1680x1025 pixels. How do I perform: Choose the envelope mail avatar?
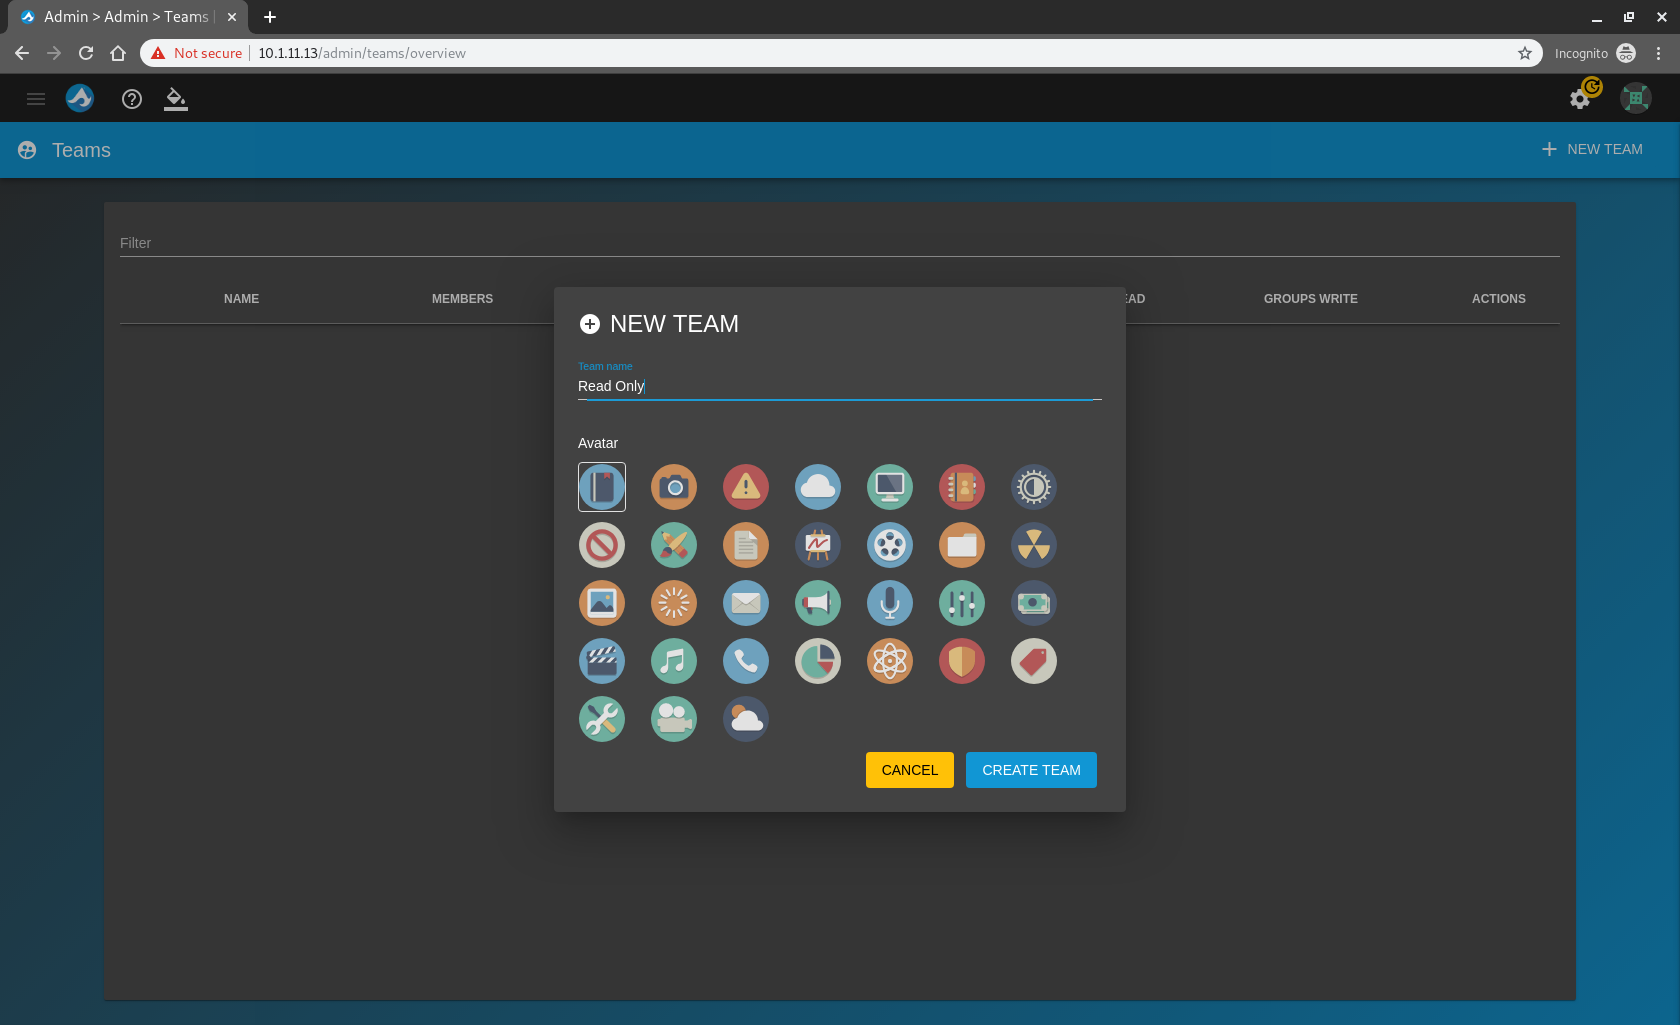(x=746, y=603)
